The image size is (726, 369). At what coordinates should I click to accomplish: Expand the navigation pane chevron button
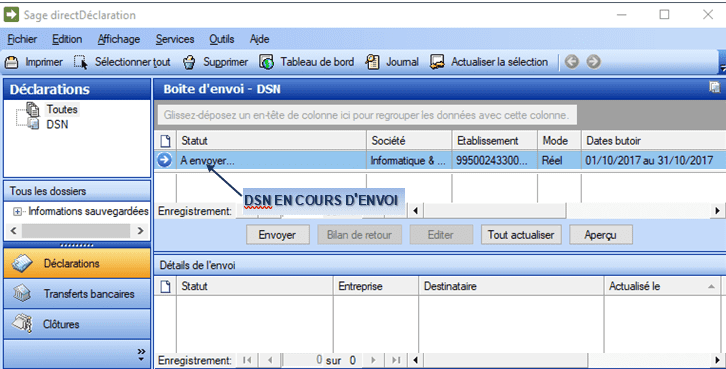(x=141, y=354)
